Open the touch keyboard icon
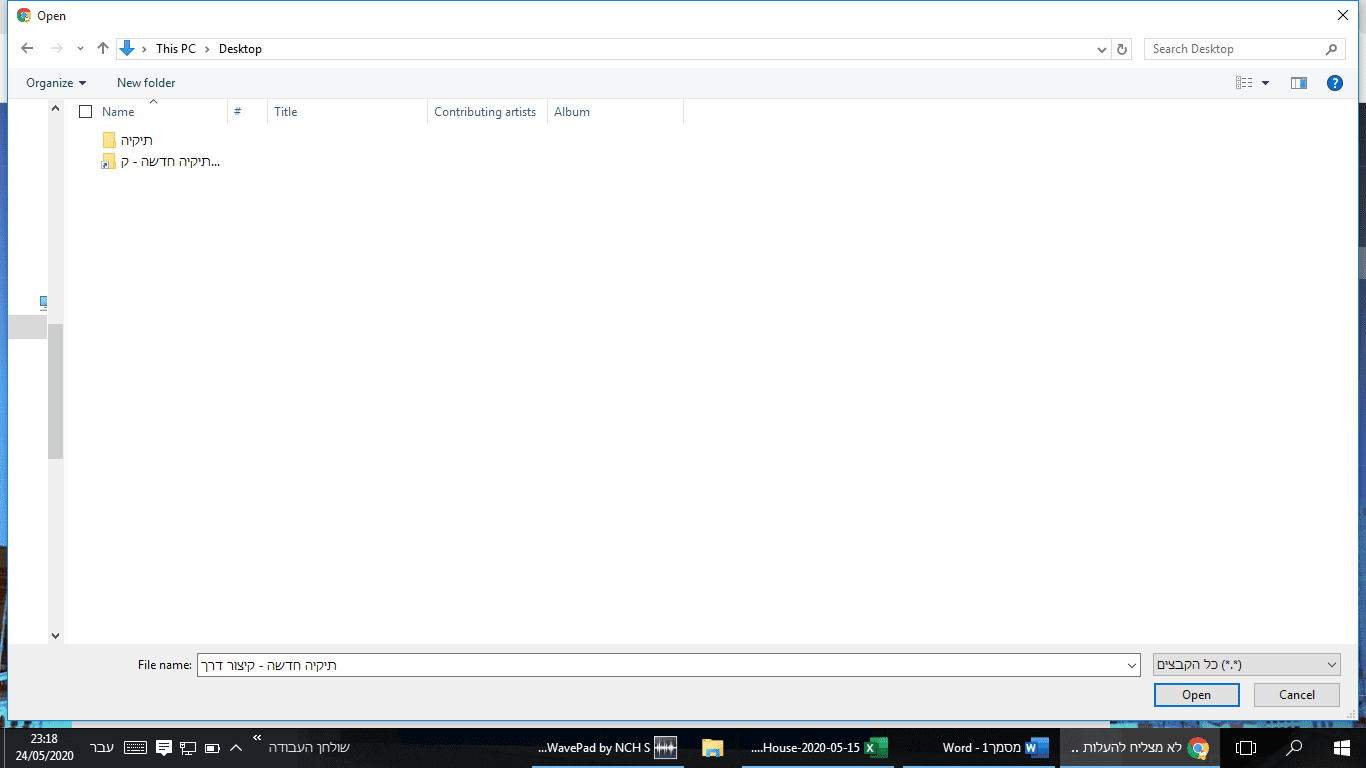The image size is (1366, 768). click(135, 747)
